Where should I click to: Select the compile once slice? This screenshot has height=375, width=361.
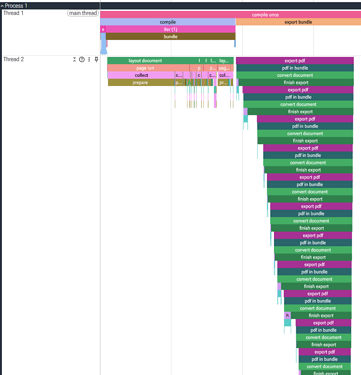coord(230,15)
